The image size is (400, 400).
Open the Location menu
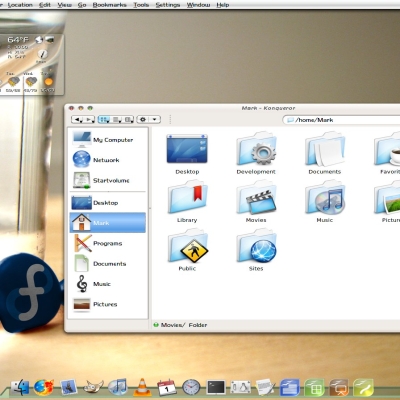[20, 5]
